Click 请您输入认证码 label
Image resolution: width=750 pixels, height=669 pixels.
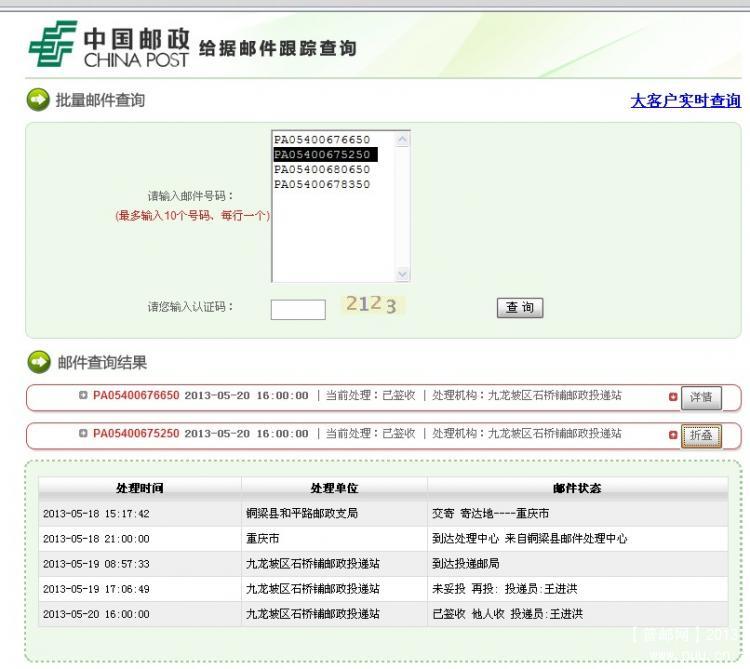coord(190,307)
